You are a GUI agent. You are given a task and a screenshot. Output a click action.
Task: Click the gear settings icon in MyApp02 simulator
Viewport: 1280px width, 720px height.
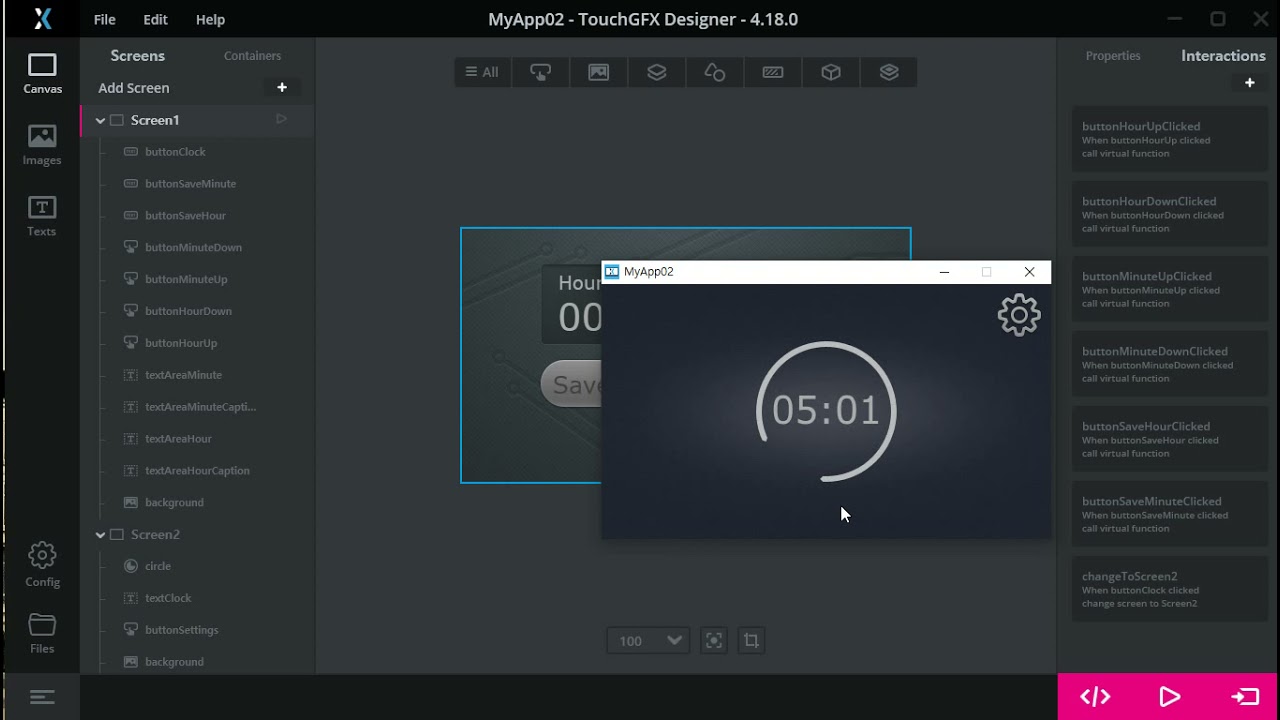(x=1019, y=315)
